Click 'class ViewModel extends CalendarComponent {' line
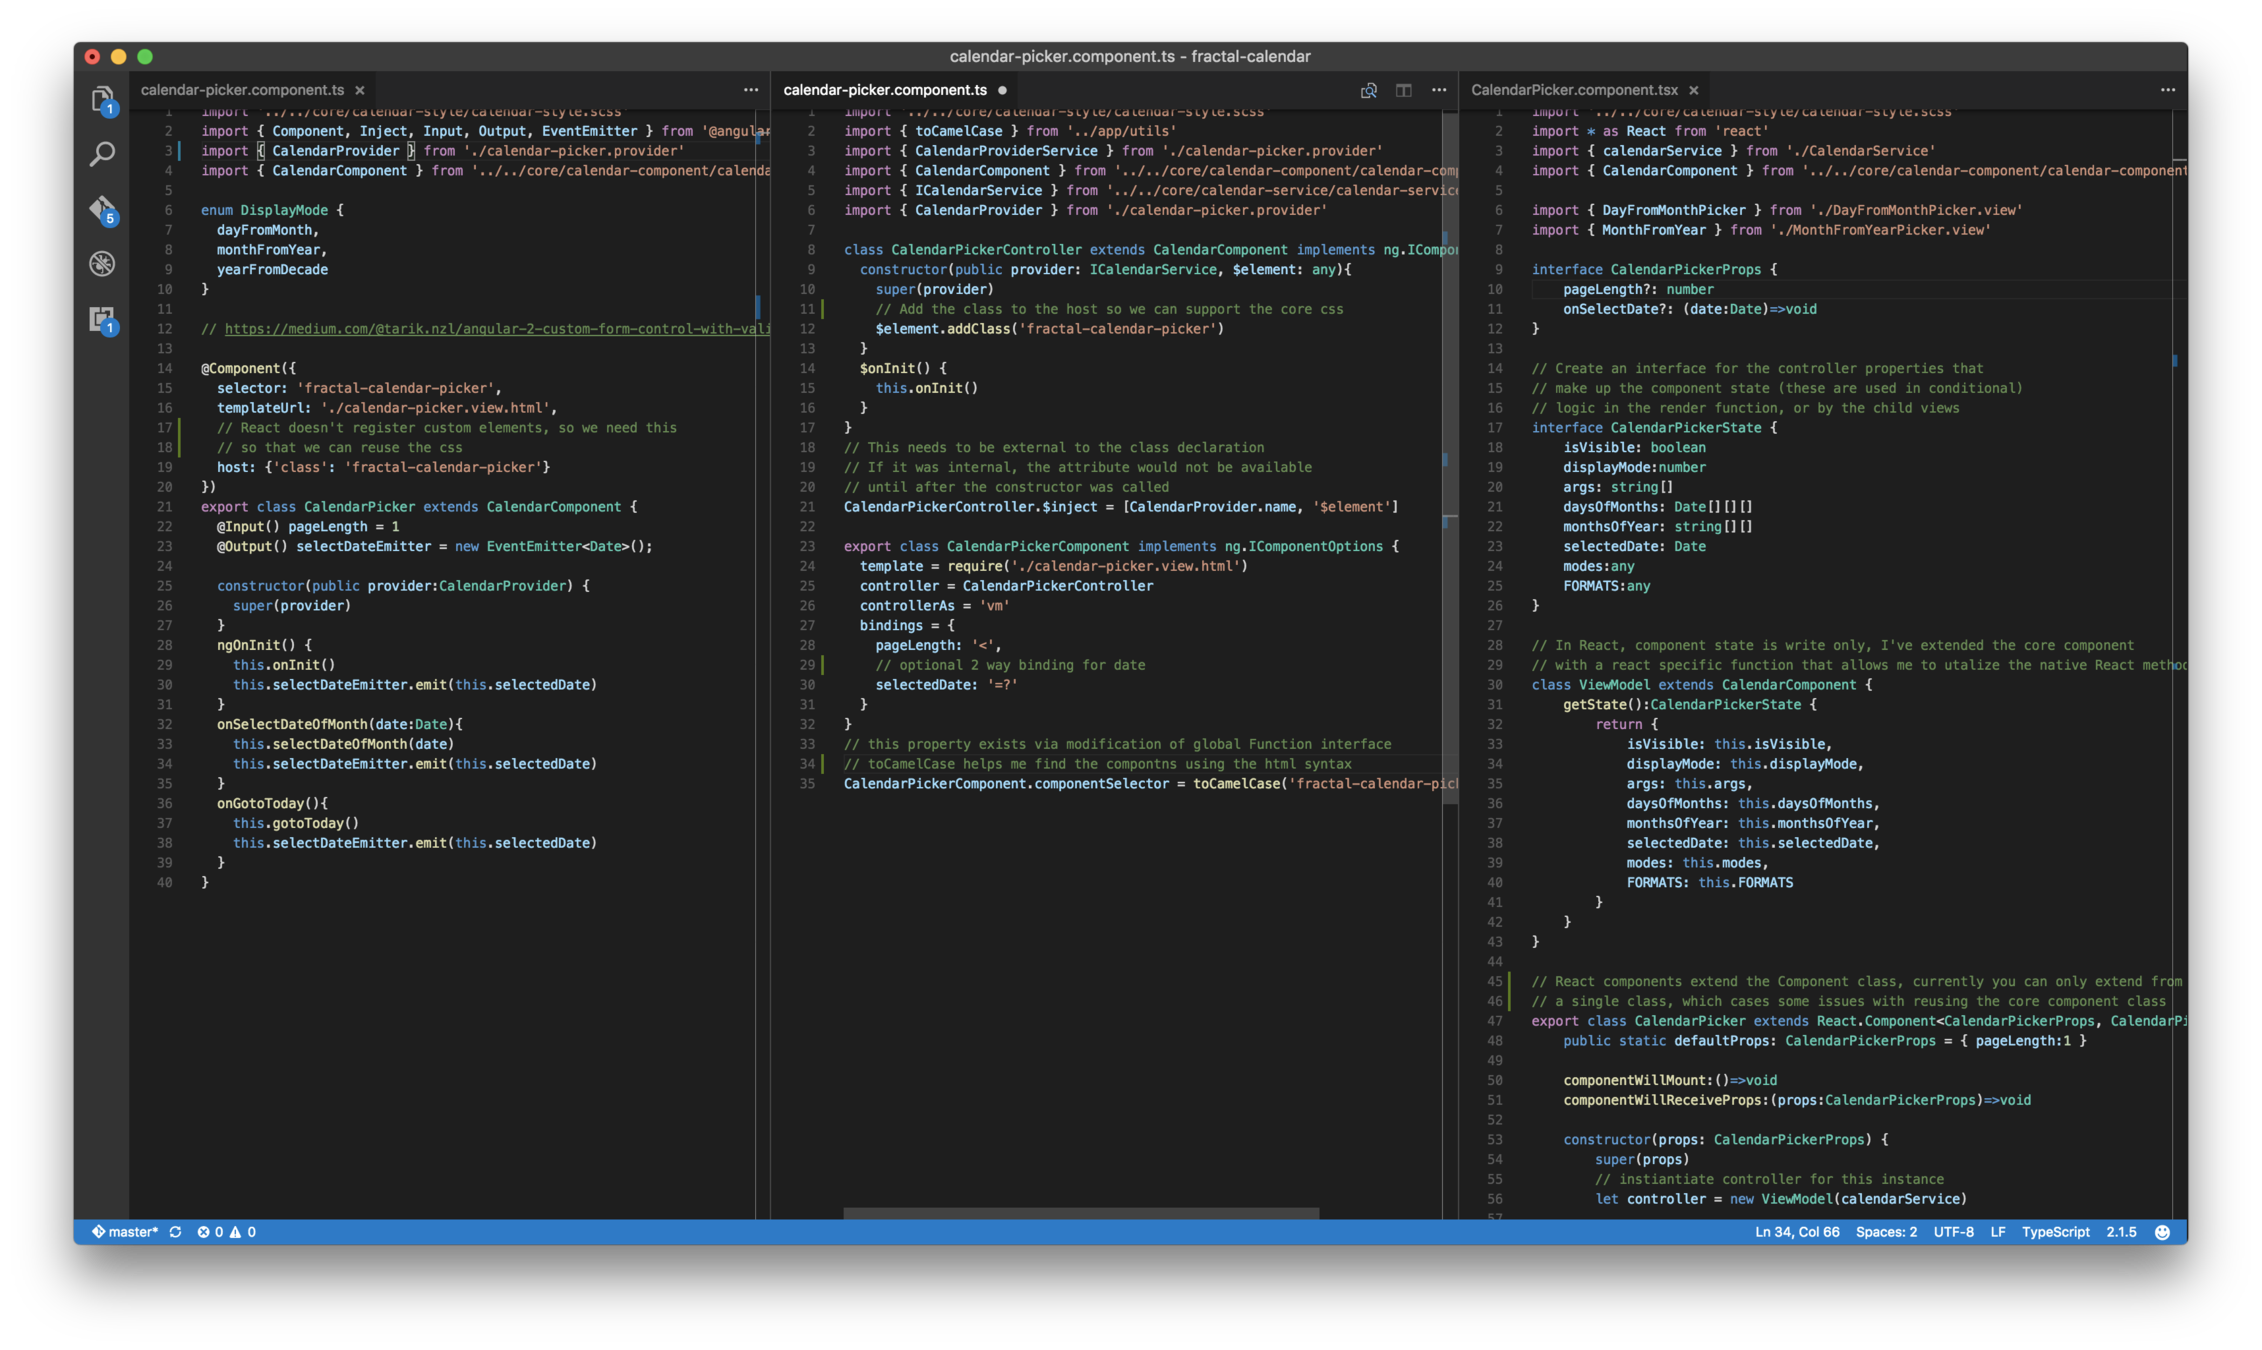2262x1350 pixels. coord(1701,685)
